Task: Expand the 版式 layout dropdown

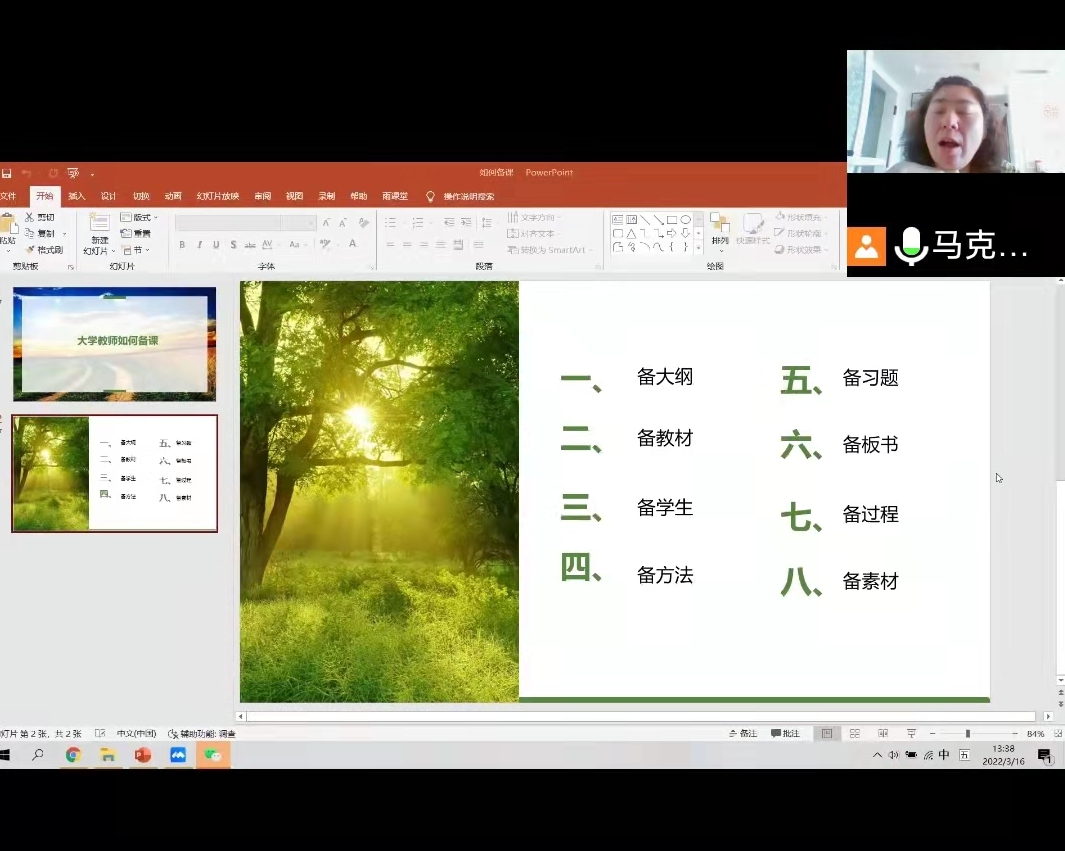Action: click(139, 217)
